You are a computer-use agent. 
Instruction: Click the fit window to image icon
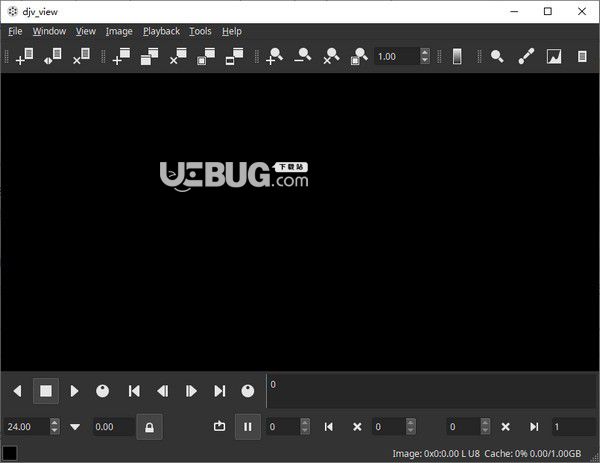pos(206,57)
